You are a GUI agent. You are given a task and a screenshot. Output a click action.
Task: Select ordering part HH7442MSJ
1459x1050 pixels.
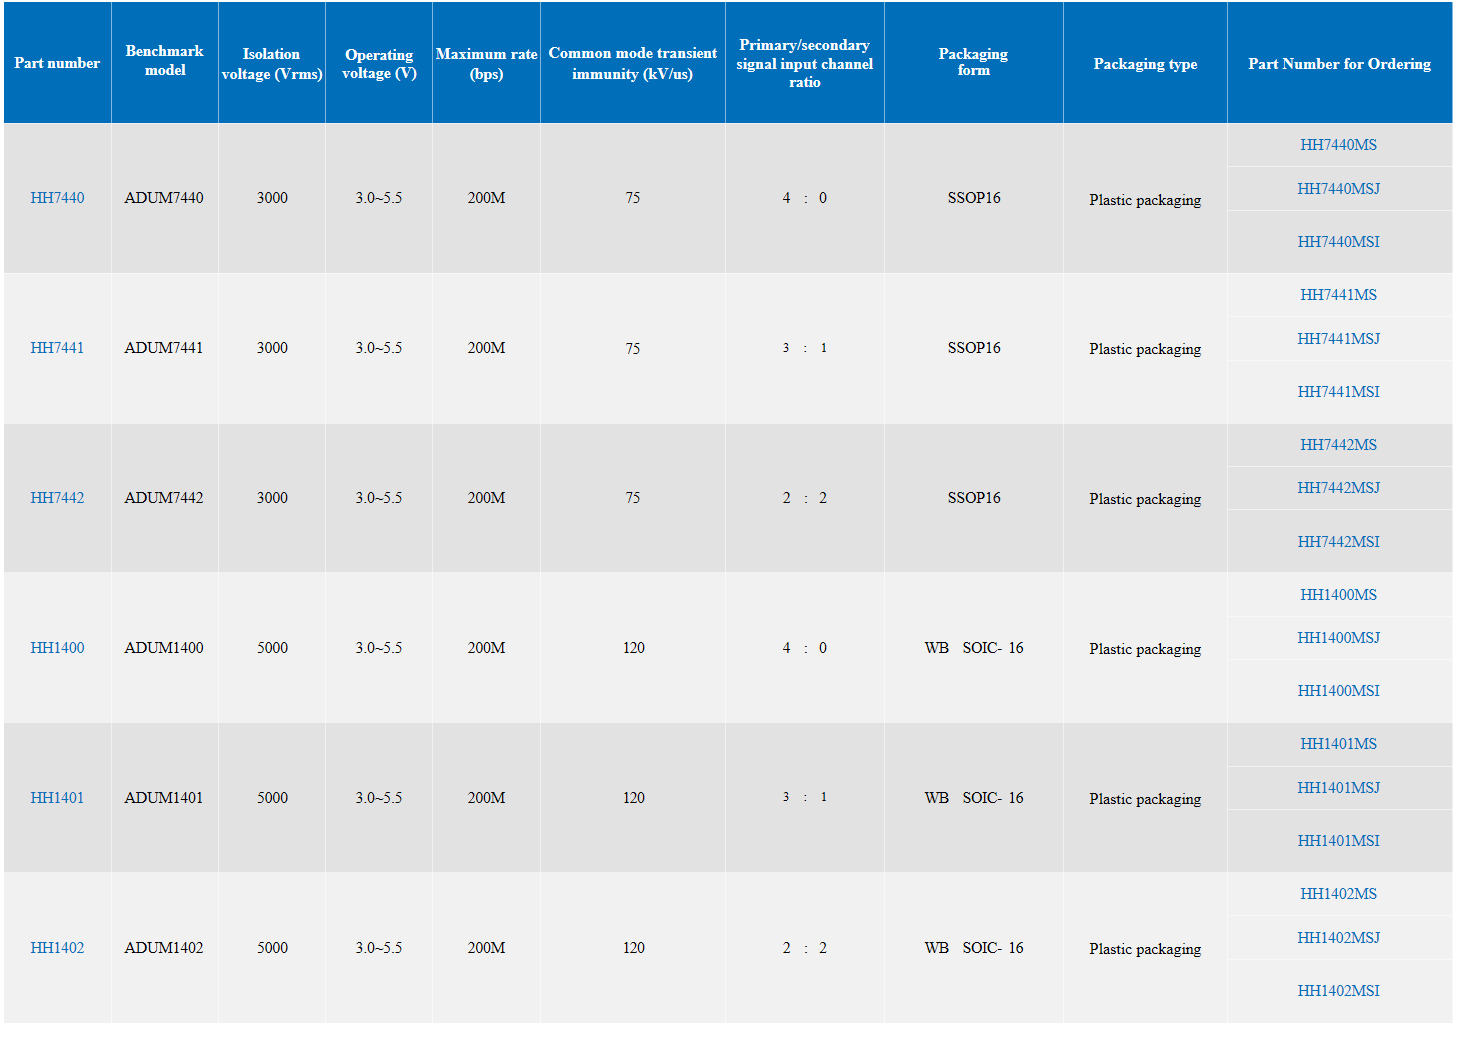click(1338, 488)
